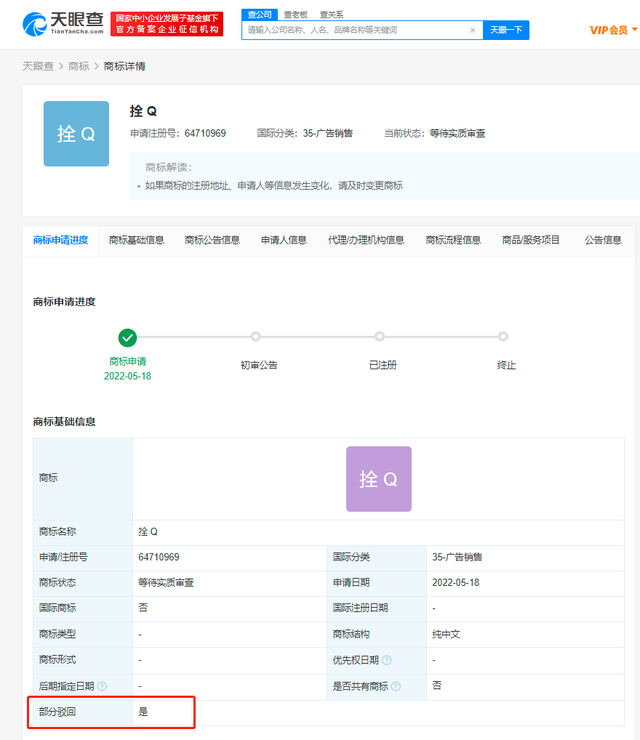
Task: Click the date 2022-05-18 under 商标申请 step
Action: pos(127,376)
